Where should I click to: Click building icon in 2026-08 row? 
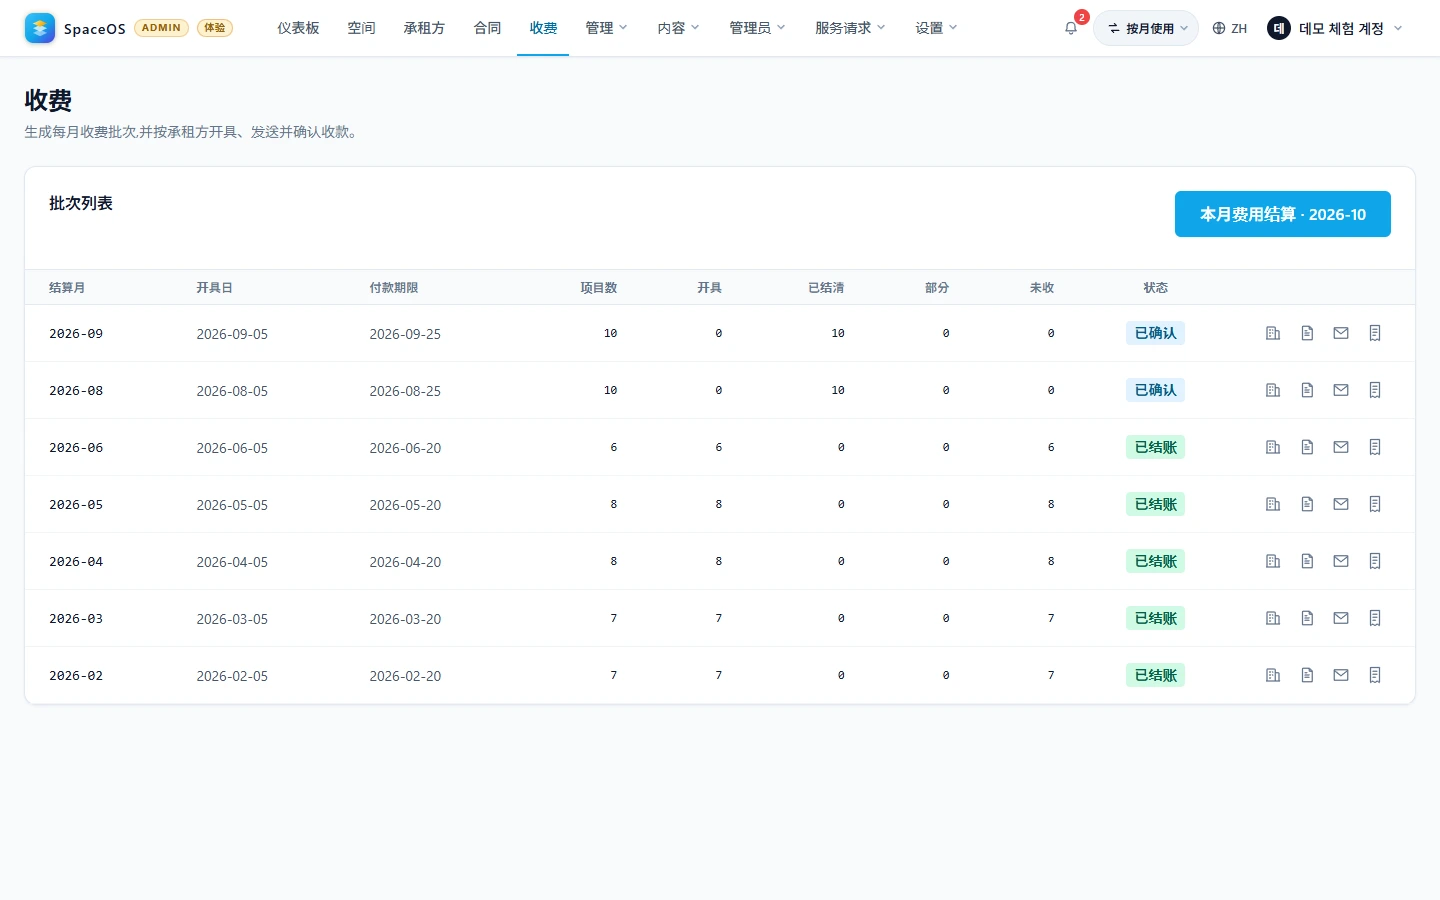(x=1273, y=390)
